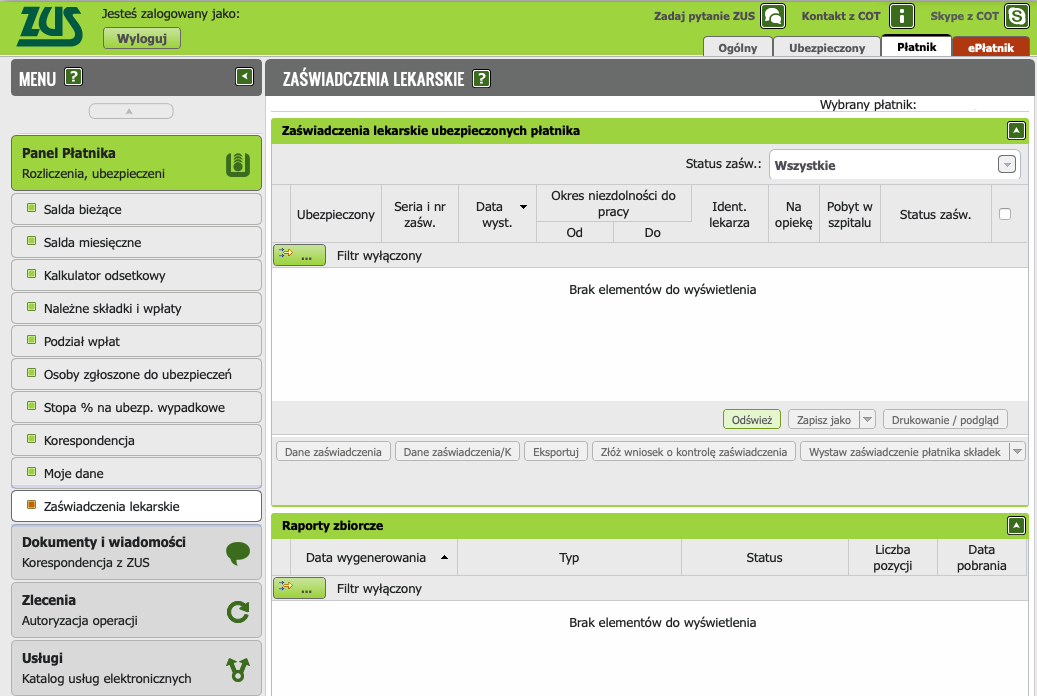The width and height of the screenshot is (1037, 696).
Task: Open filter button in medical certificates table
Action: tap(299, 255)
